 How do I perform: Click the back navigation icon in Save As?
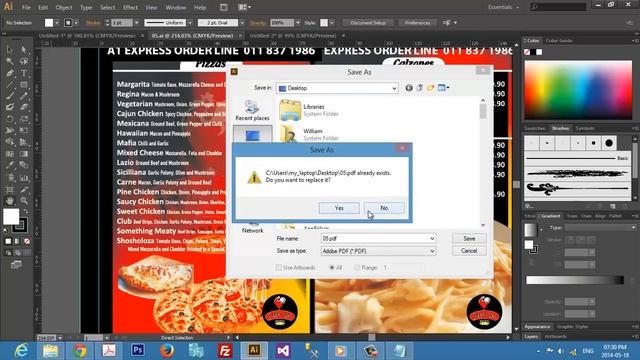click(409, 88)
